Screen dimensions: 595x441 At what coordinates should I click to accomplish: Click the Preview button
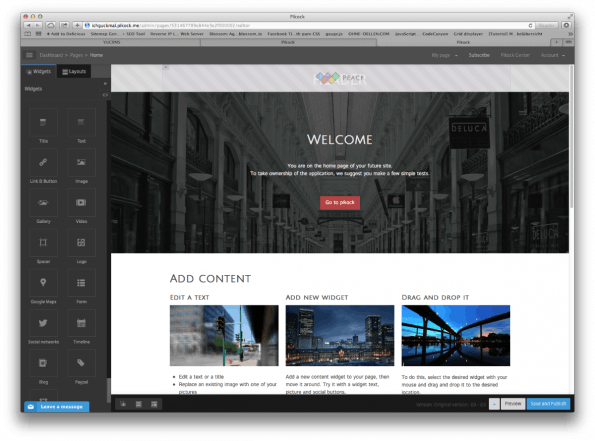pos(513,404)
